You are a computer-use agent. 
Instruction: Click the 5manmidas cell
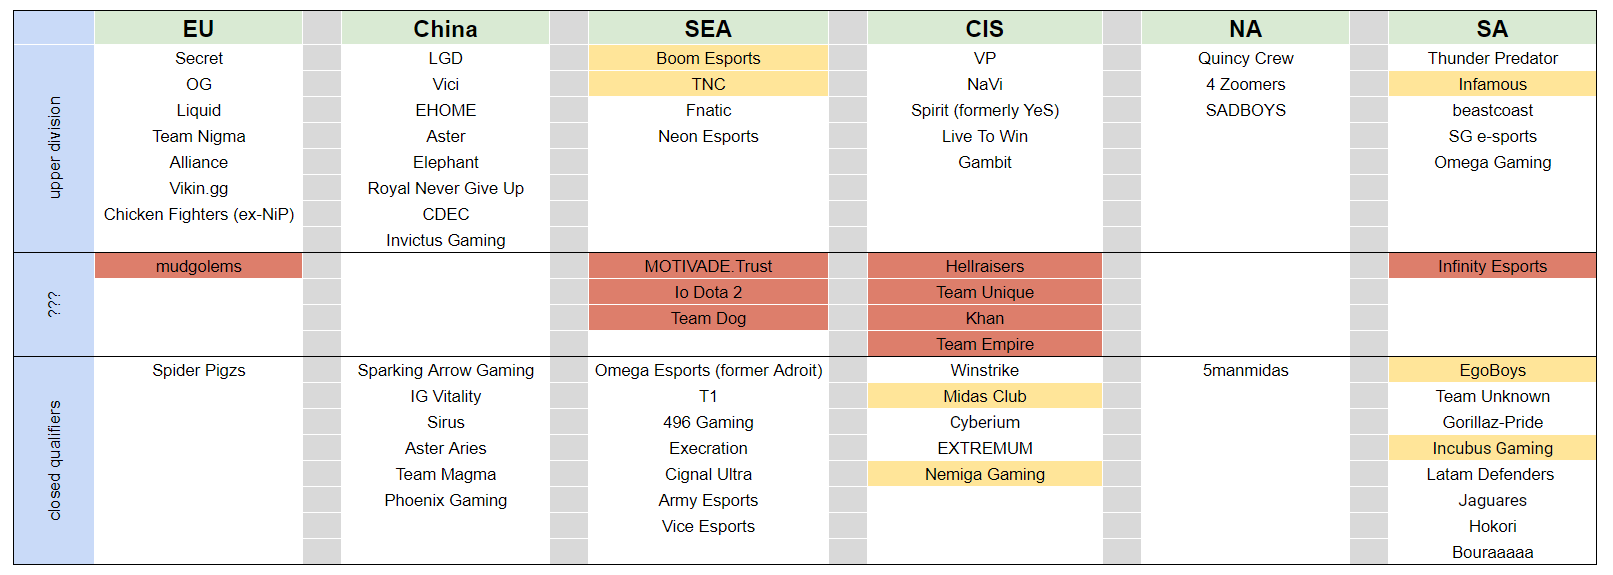[1245, 370]
